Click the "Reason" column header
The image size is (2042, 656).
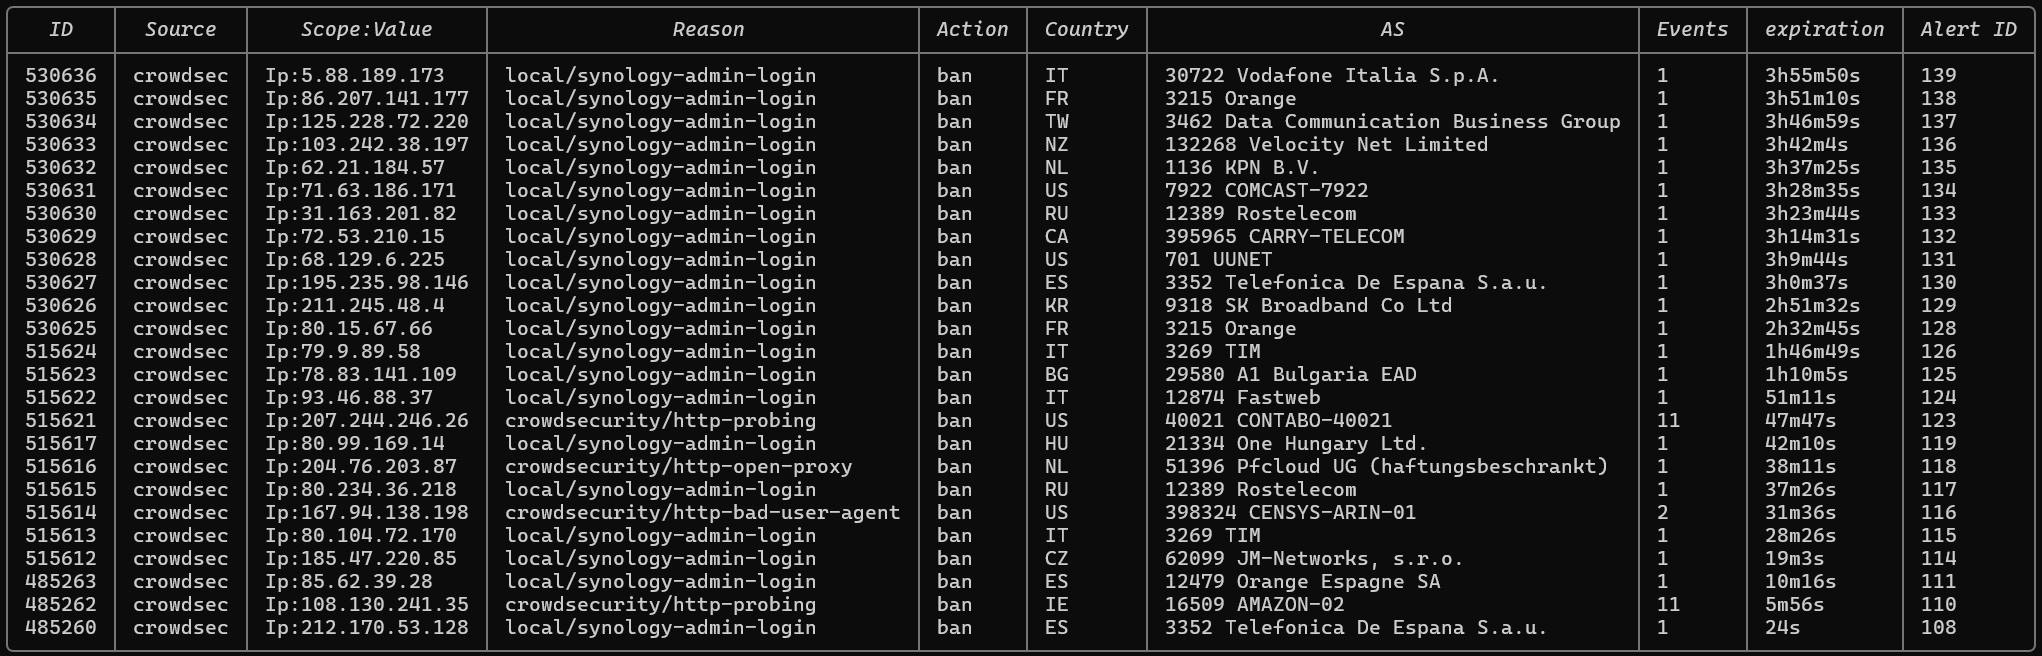pyautogui.click(x=708, y=30)
